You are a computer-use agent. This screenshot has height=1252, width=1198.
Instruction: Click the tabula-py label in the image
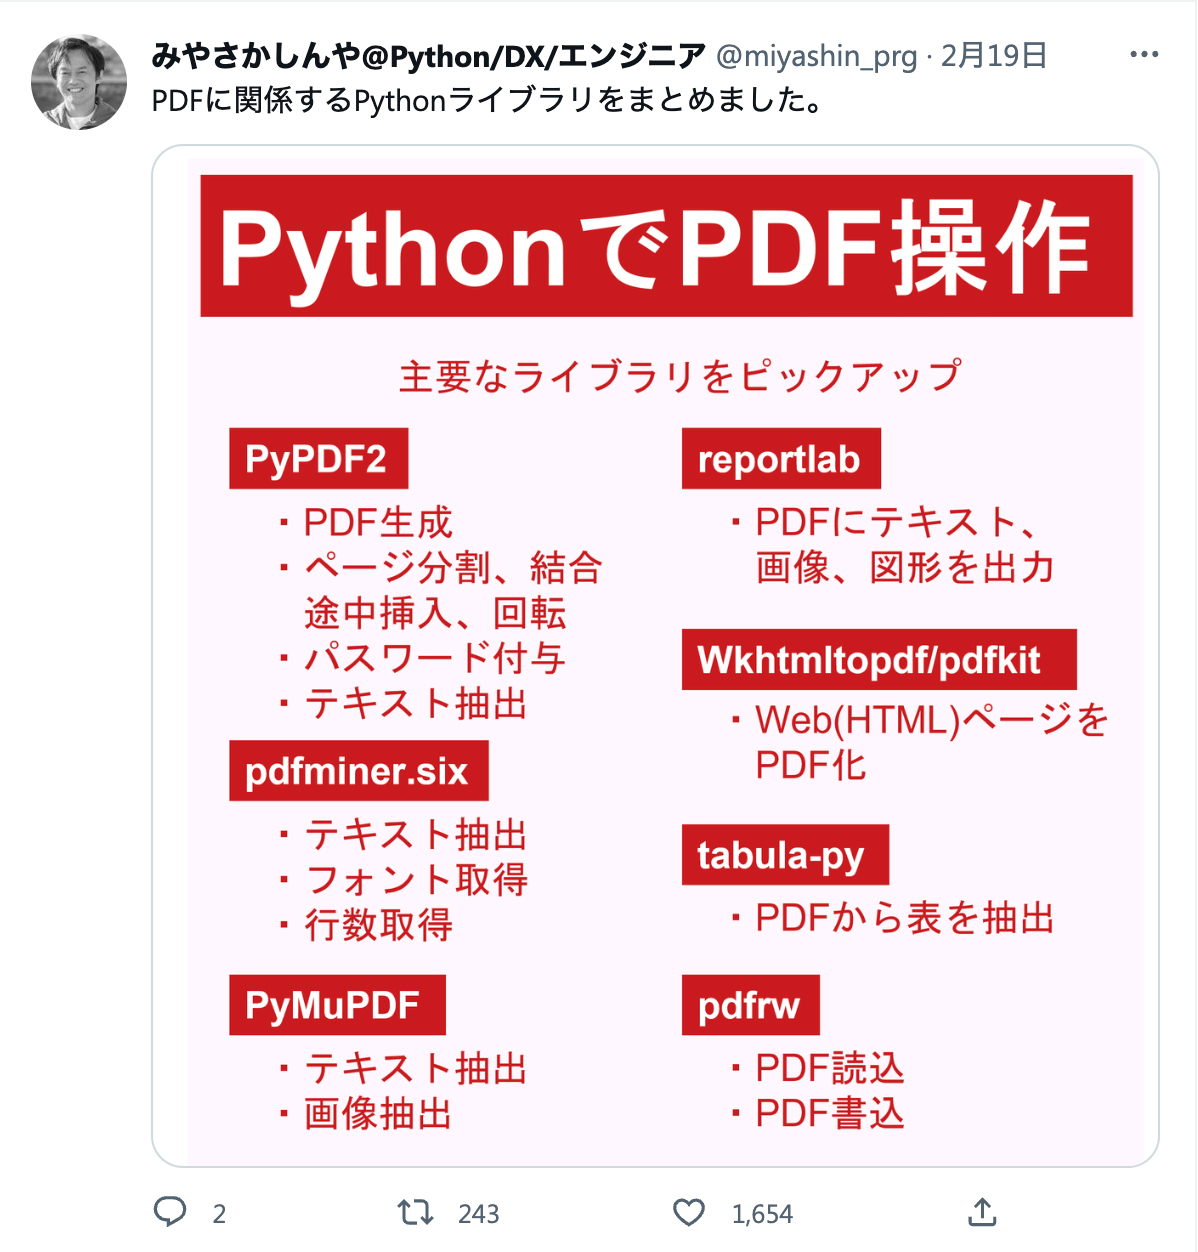(x=784, y=855)
